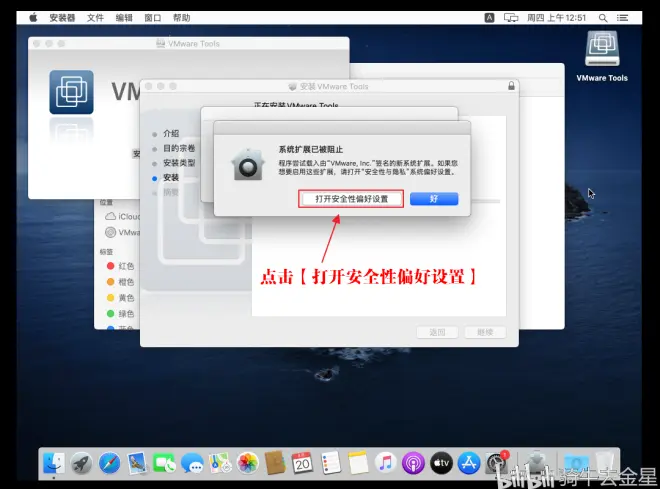Choose the 绿色 tag in the Finder sidebar
The height and width of the screenshot is (489, 660).
coord(120,314)
